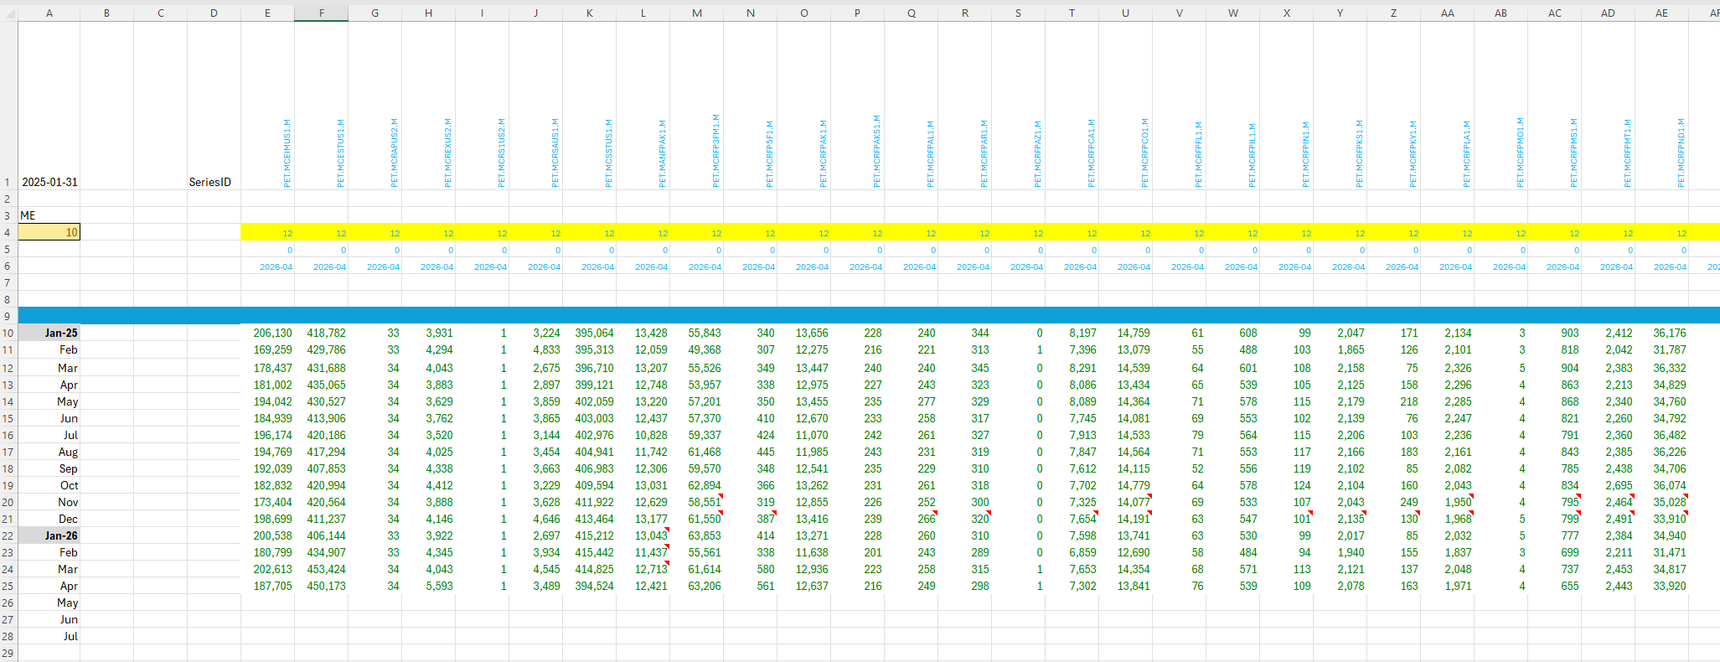1720x662 pixels.
Task: Click cell with value 187,705
Action: click(268, 586)
